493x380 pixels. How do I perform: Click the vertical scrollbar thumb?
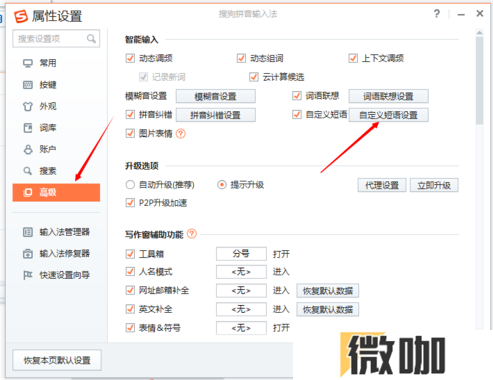479,80
